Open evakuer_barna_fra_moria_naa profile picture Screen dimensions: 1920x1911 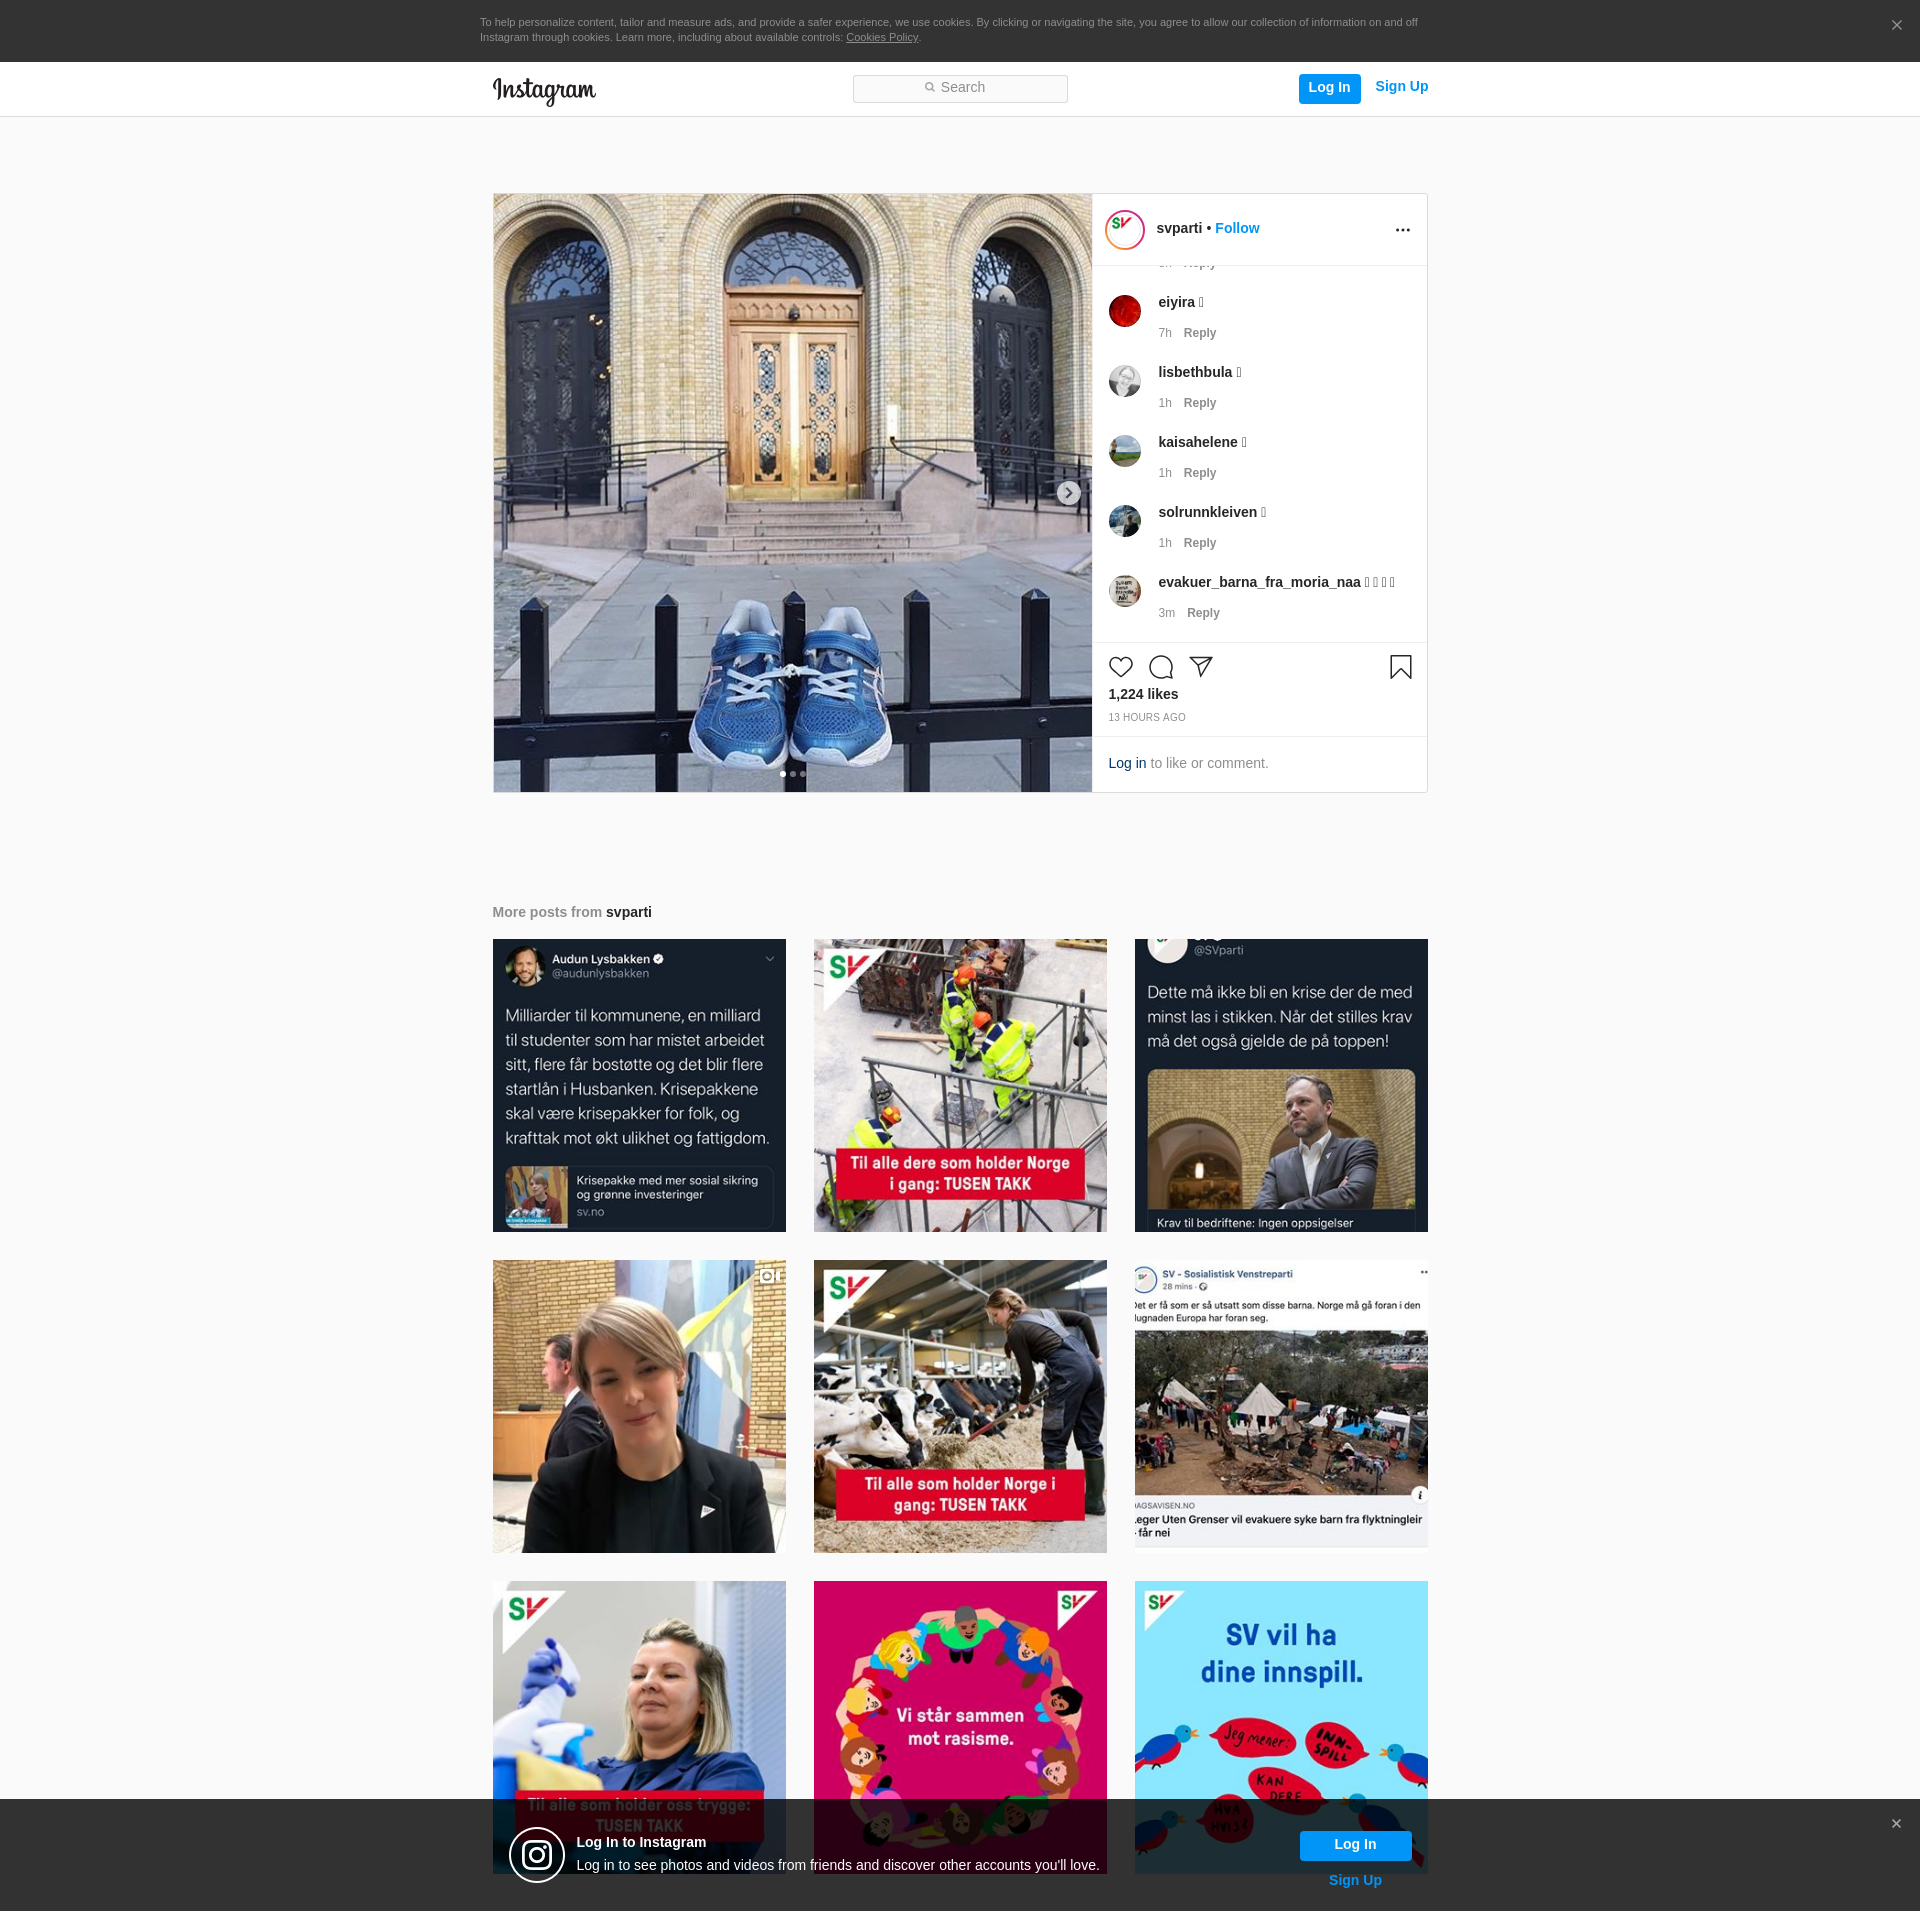click(1125, 591)
